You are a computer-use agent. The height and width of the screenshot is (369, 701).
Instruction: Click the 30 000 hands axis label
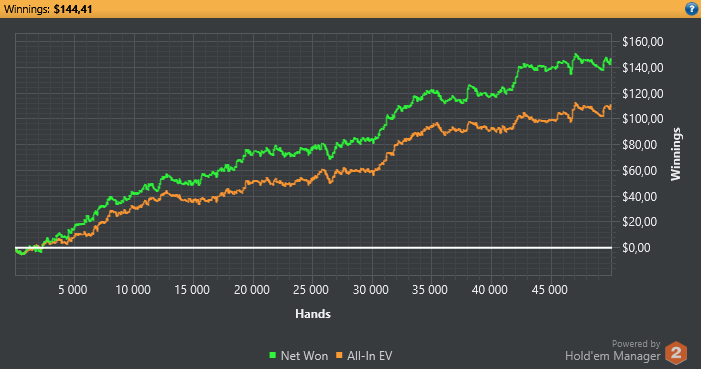point(371,290)
